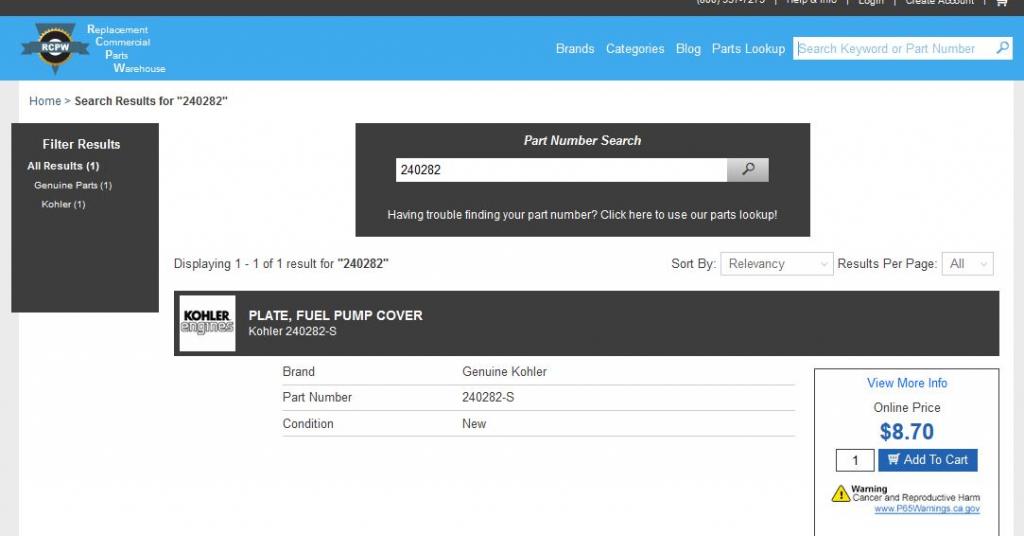Open the shopping cart icon in top bar
This screenshot has height=536, width=1024.
pyautogui.click(x=1001, y=3)
